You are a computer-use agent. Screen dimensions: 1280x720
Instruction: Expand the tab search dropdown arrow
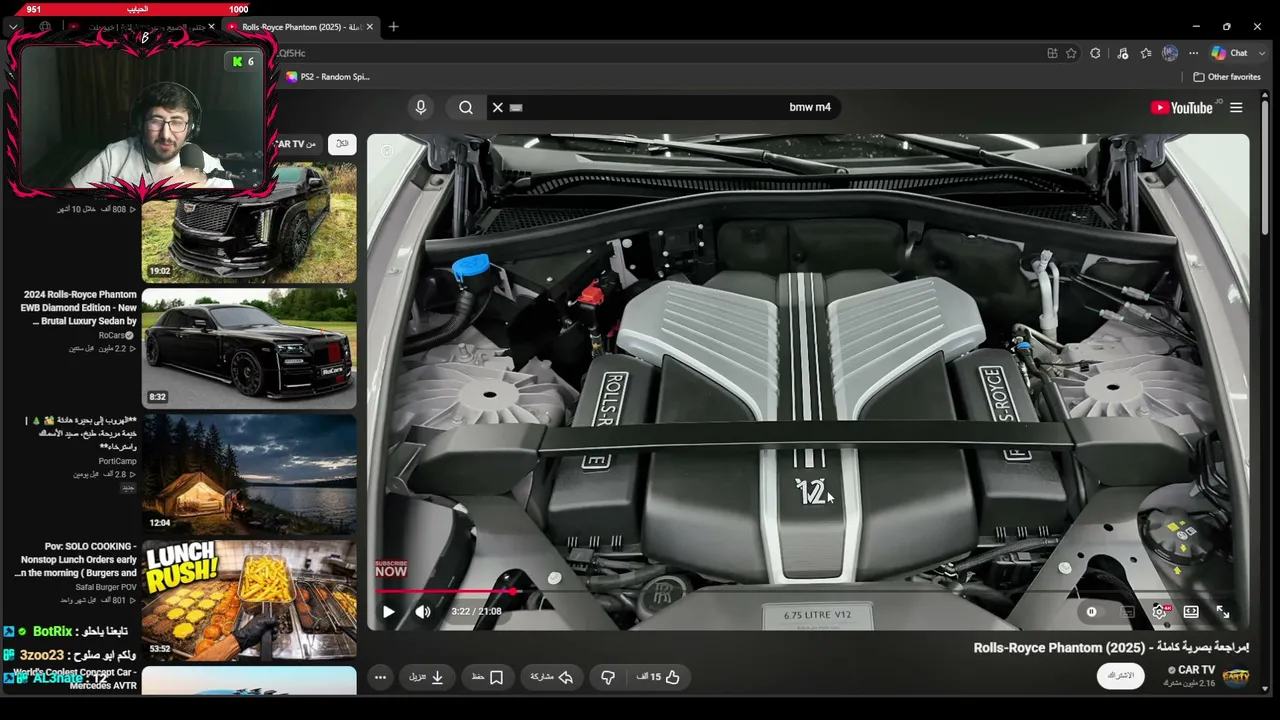coord(13,27)
